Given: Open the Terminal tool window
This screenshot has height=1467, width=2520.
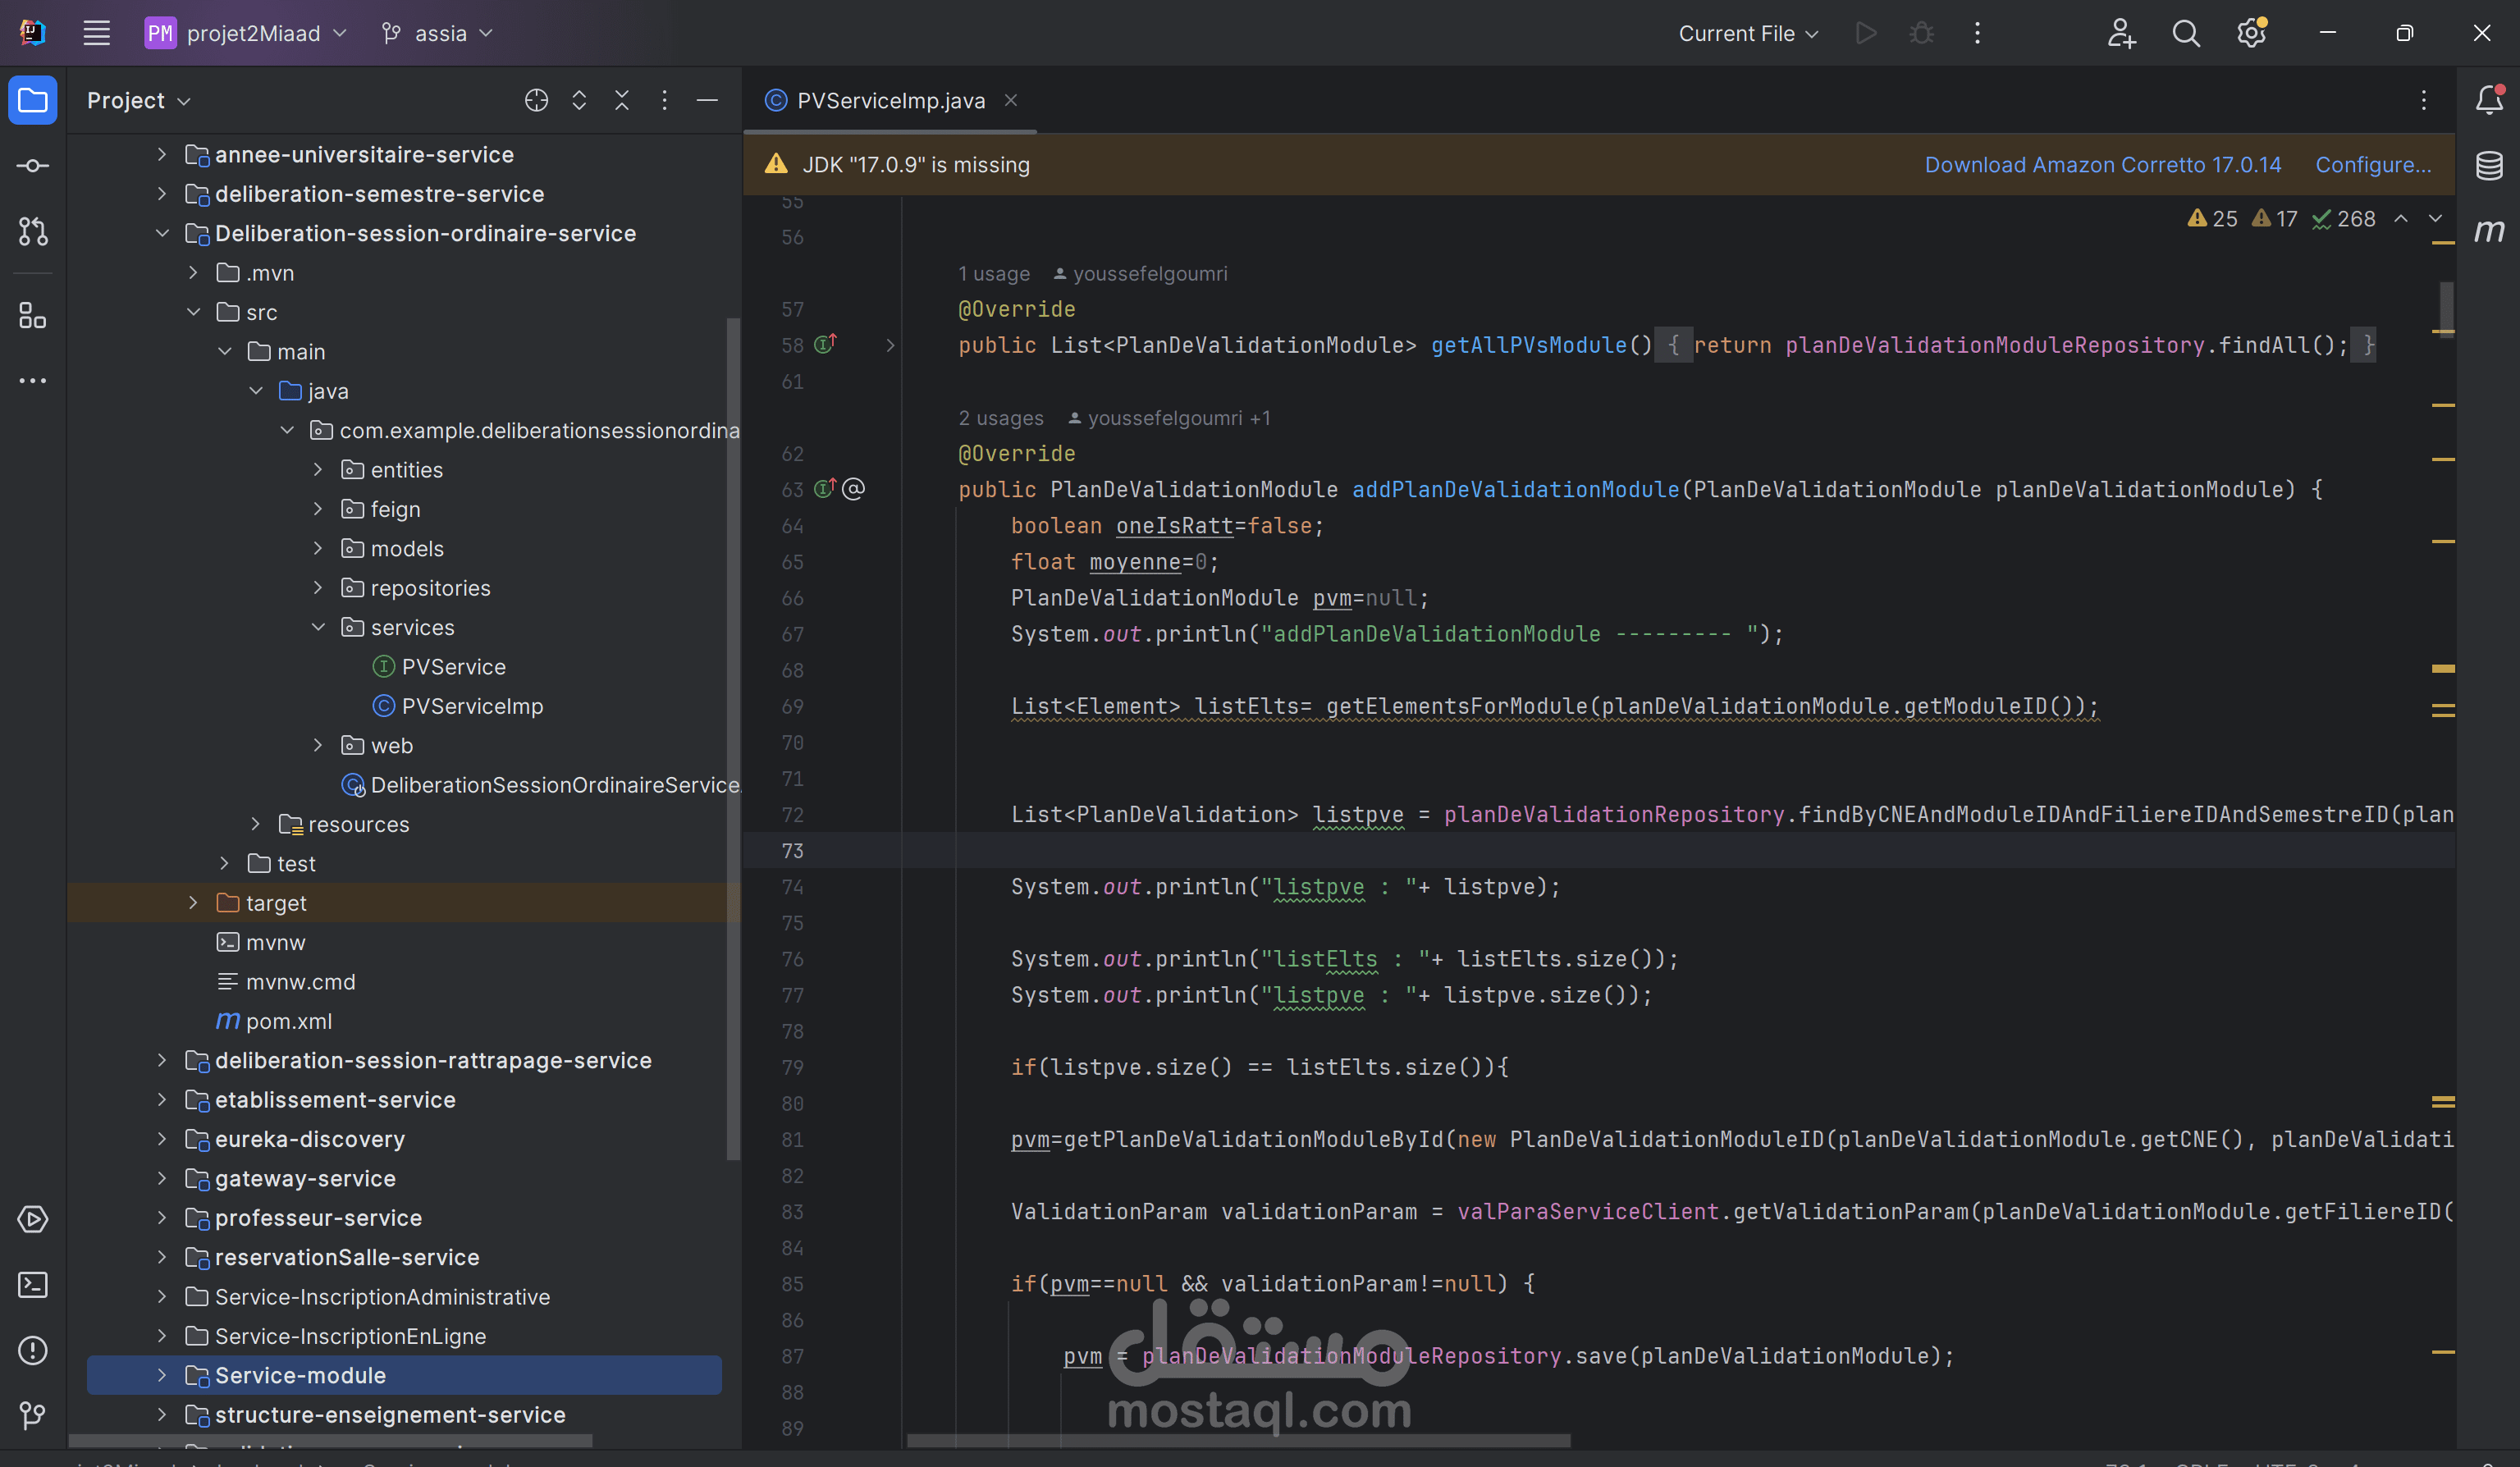Looking at the screenshot, I should click(33, 1285).
